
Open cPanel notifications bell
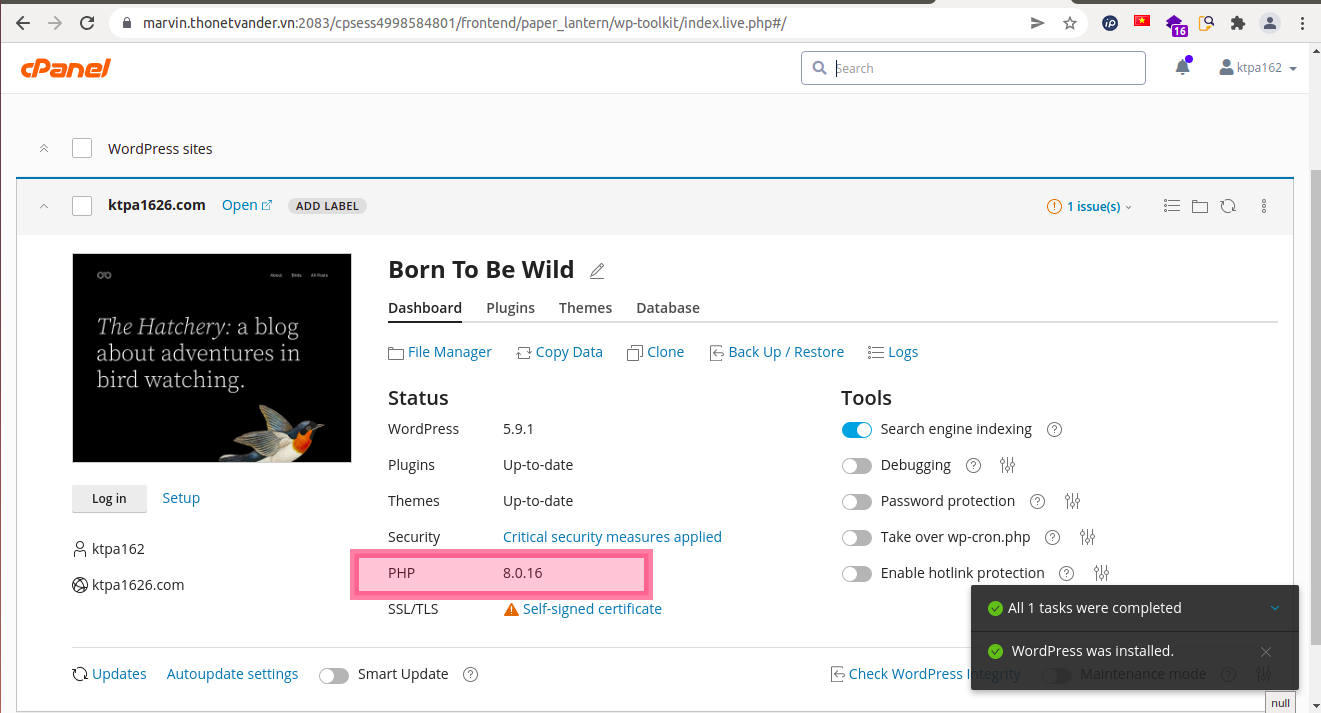point(1183,67)
